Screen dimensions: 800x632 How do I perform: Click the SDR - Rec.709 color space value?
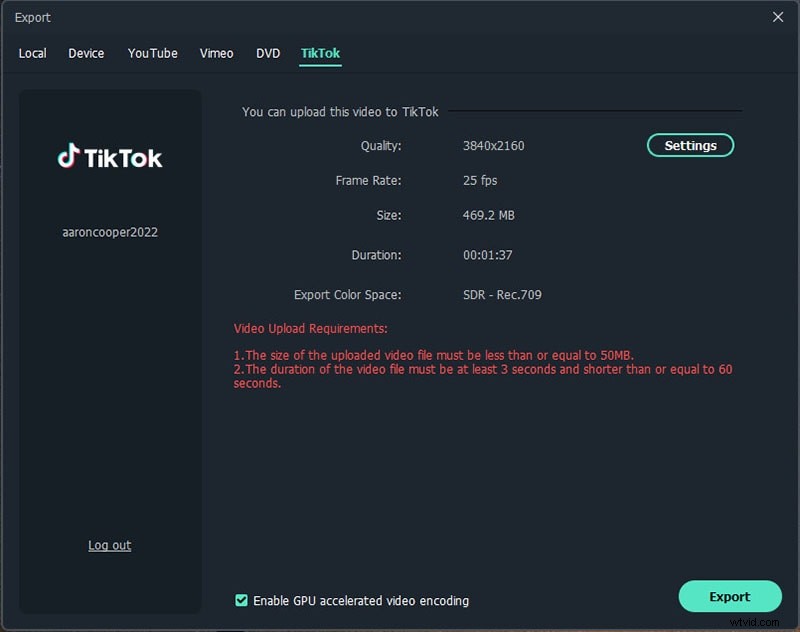click(x=499, y=294)
